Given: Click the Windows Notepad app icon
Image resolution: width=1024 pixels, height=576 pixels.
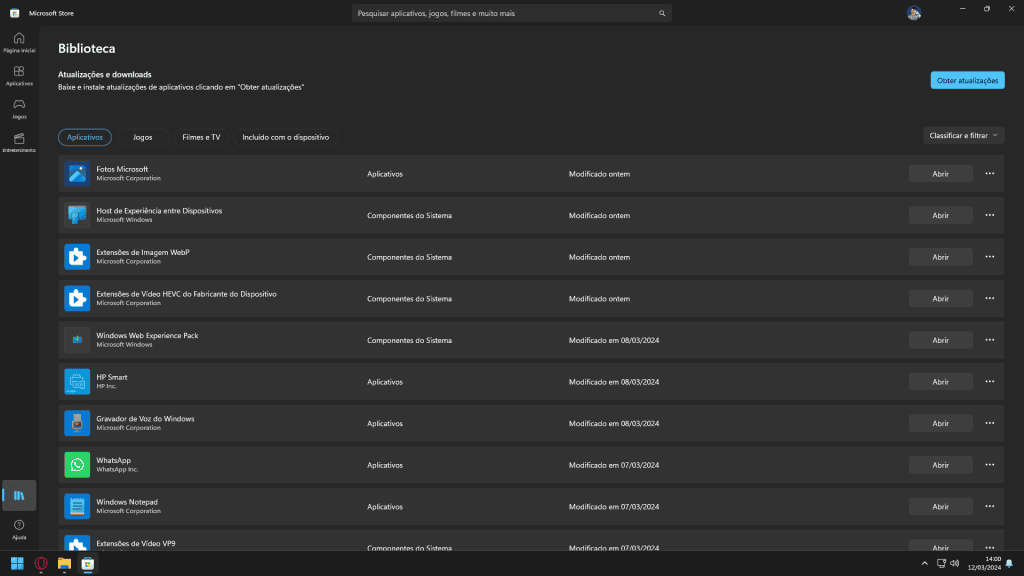Looking at the screenshot, I should [x=77, y=506].
